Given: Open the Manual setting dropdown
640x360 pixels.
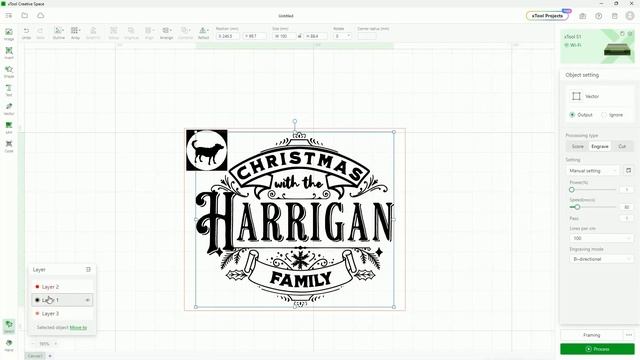Looking at the screenshot, I should click(593, 171).
